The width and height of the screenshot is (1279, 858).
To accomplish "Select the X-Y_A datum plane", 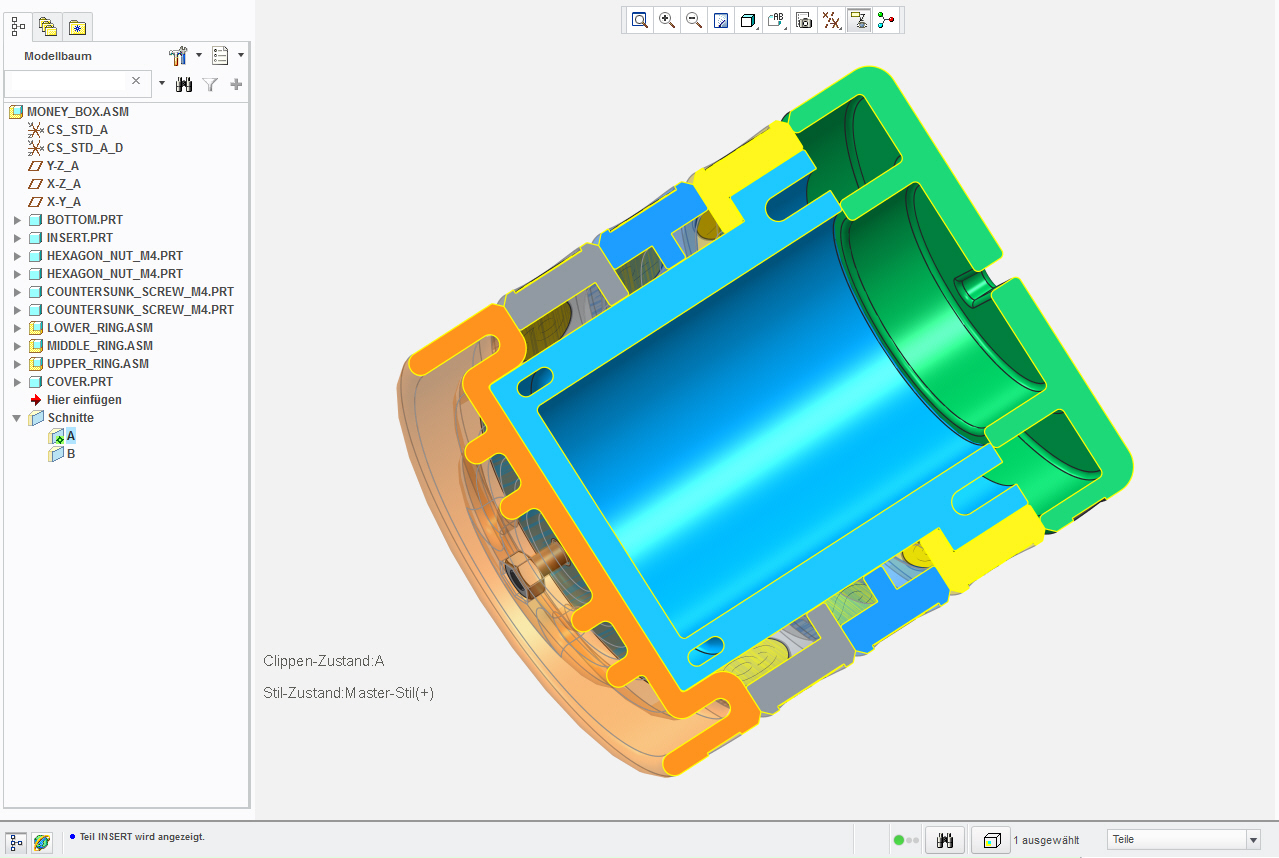I will 64,202.
